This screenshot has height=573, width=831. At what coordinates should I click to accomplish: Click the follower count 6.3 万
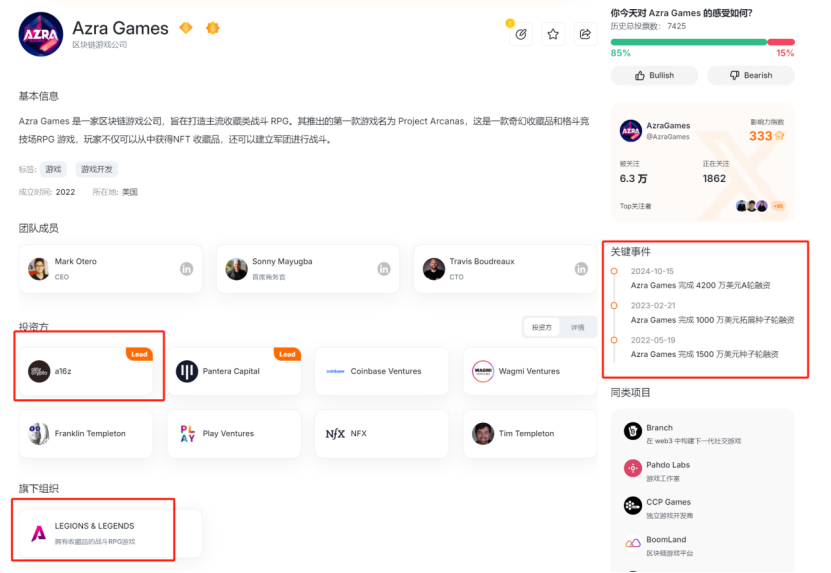[x=633, y=179]
